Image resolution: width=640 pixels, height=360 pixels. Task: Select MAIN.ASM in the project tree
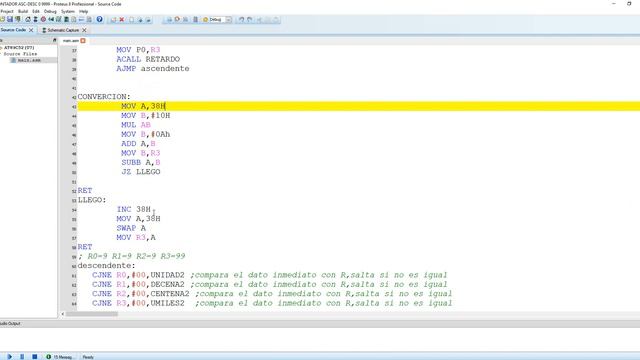29,60
